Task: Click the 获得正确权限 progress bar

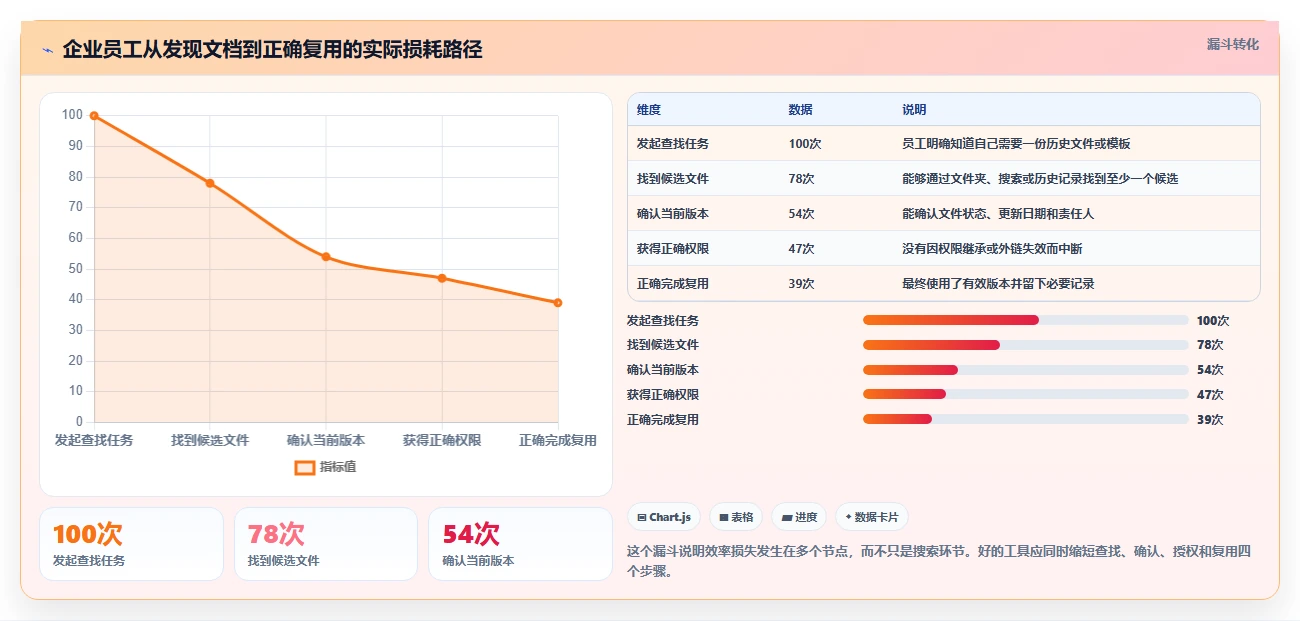Action: pyautogui.click(x=1026, y=395)
